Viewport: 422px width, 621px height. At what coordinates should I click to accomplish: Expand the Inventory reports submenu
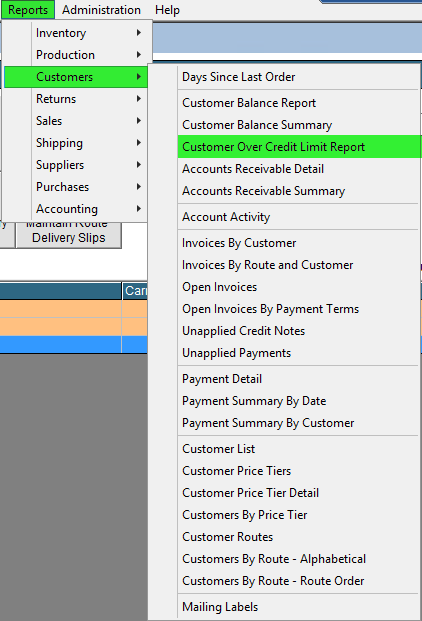(75, 33)
